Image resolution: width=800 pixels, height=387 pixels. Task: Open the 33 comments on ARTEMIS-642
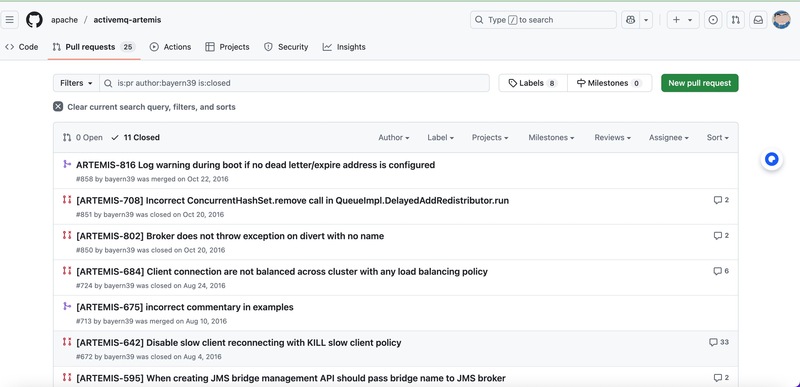(x=719, y=342)
